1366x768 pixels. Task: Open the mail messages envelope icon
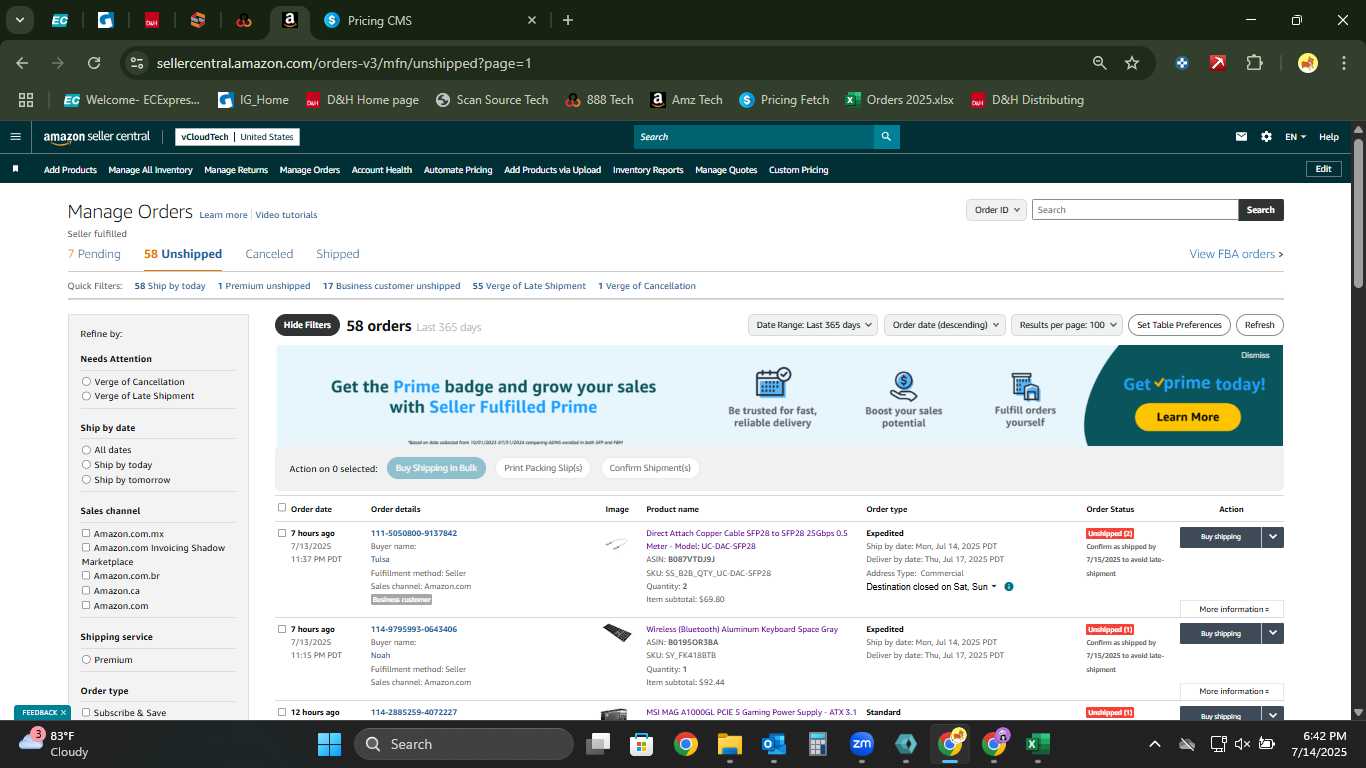click(x=1241, y=137)
